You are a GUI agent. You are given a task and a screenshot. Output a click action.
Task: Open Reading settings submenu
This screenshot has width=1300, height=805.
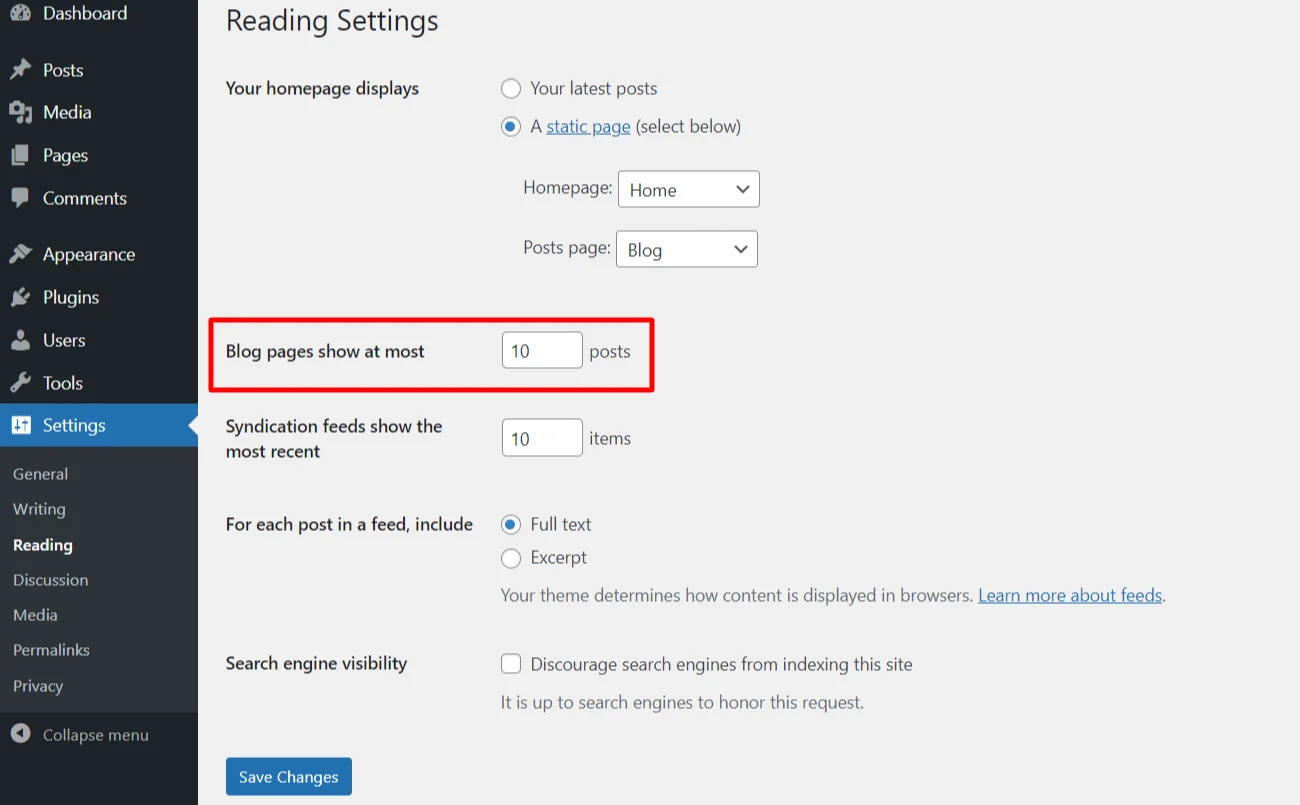tap(43, 545)
